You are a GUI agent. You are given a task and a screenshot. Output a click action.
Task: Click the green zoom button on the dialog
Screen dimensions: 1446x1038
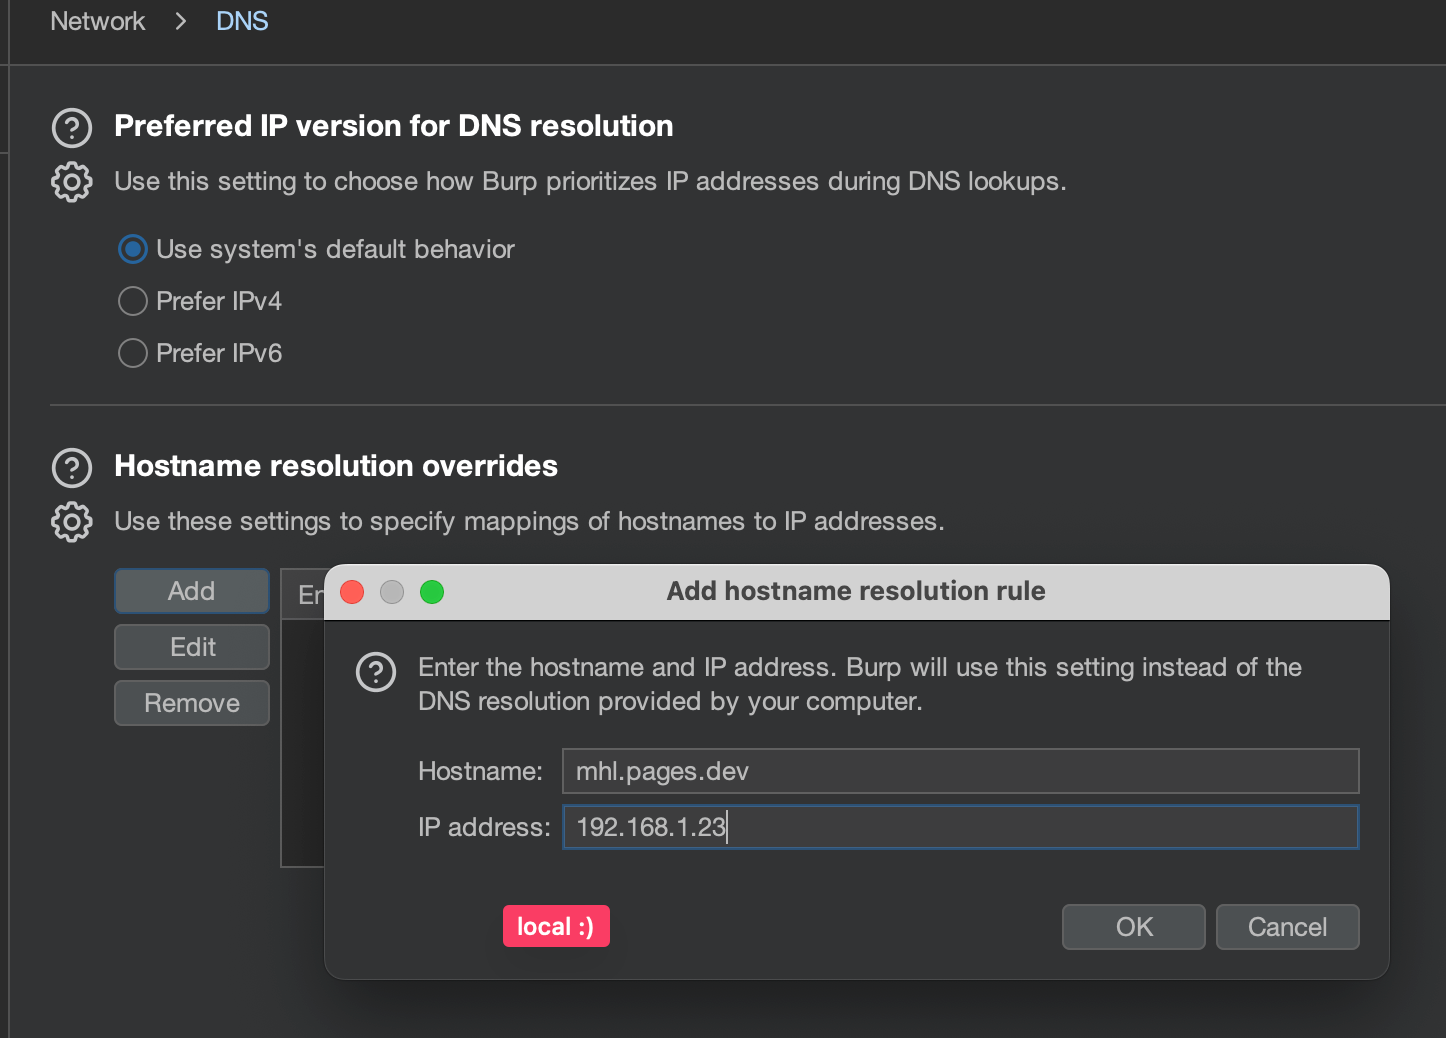tap(432, 592)
